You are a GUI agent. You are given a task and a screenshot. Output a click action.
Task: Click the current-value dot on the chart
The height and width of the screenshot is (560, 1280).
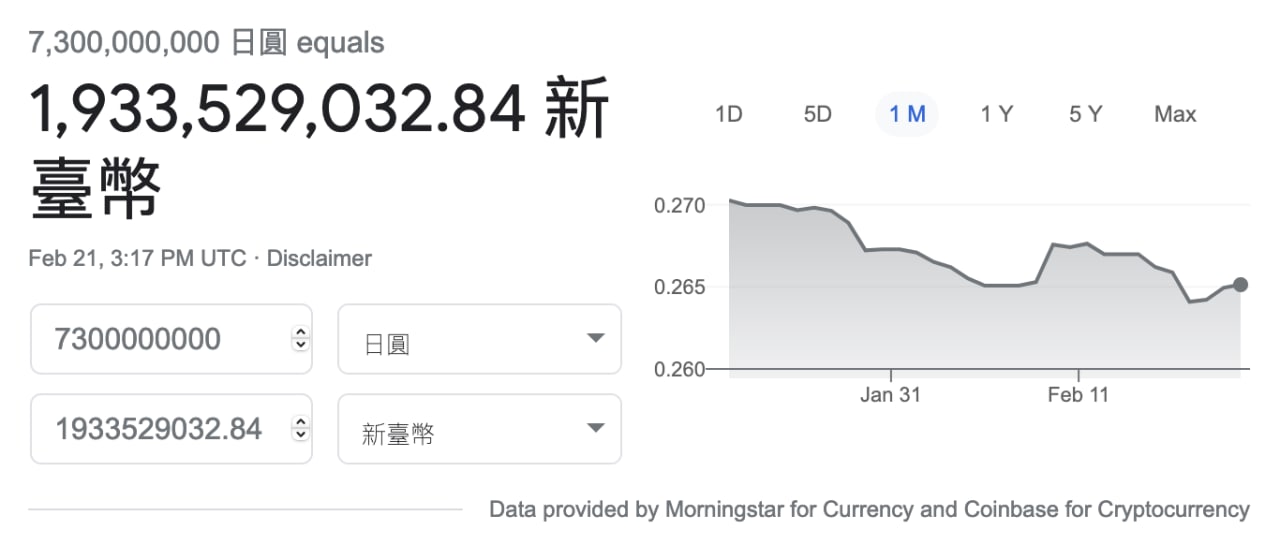click(x=1240, y=285)
